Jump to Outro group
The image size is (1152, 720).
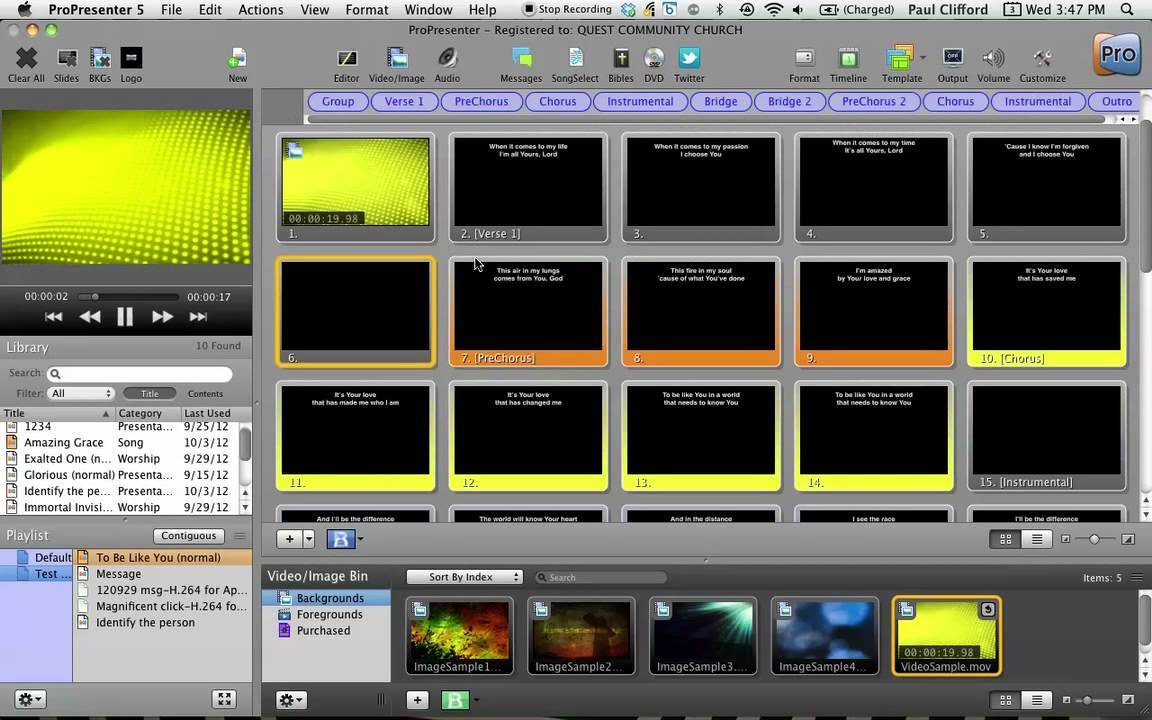click(x=1116, y=101)
